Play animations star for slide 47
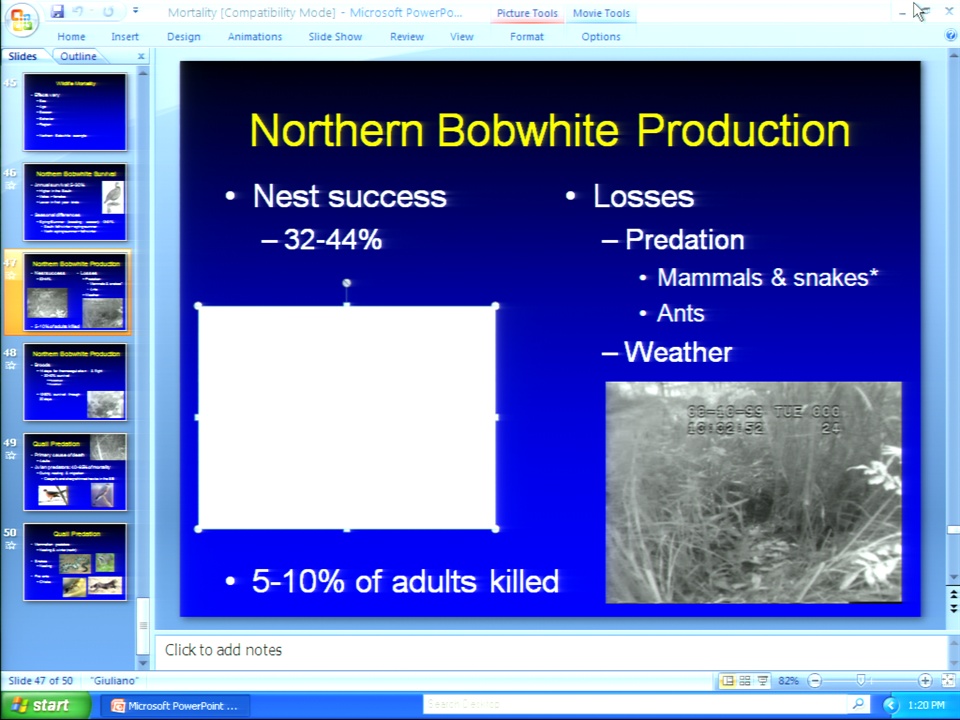This screenshot has width=960, height=720. pos(10,276)
